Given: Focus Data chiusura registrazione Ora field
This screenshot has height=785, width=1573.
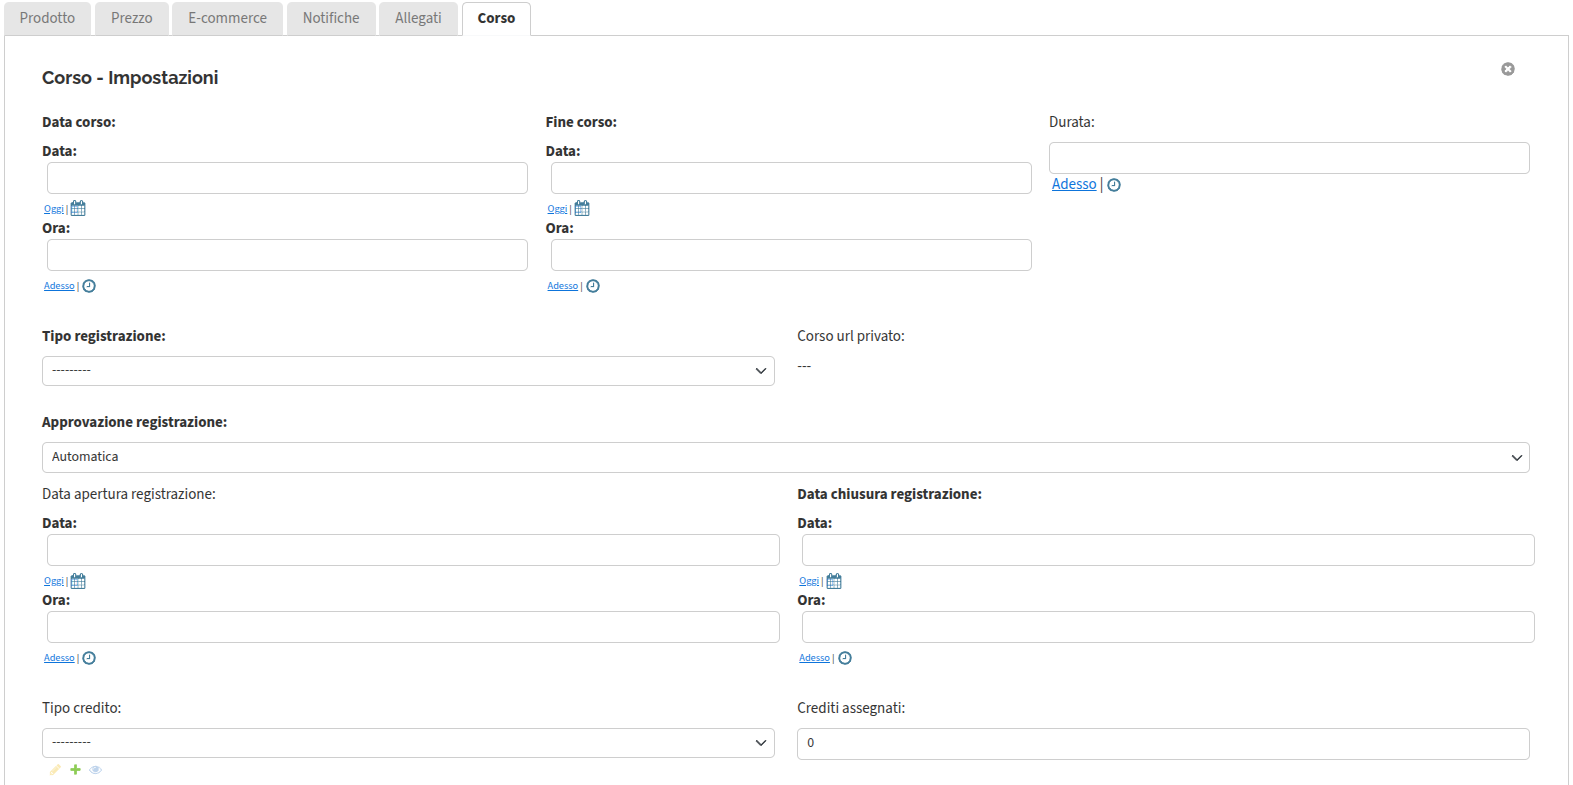Looking at the screenshot, I should 1168,627.
